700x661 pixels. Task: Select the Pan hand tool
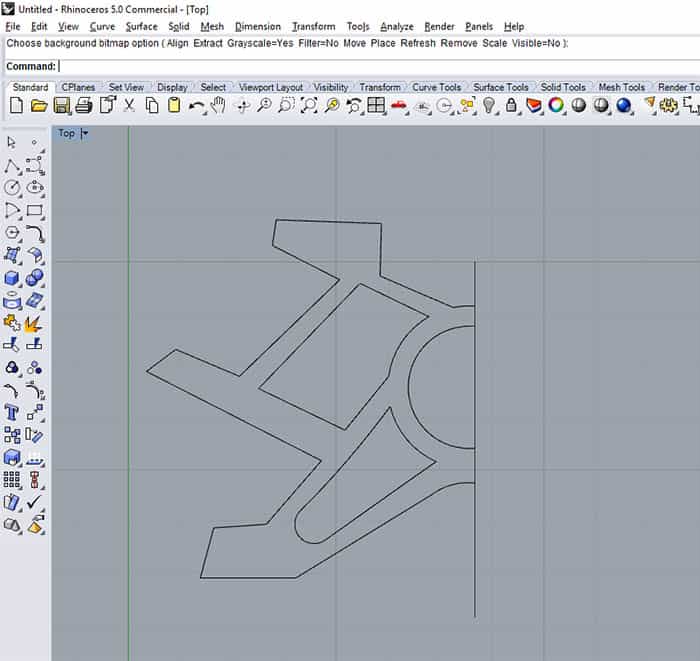[218, 106]
